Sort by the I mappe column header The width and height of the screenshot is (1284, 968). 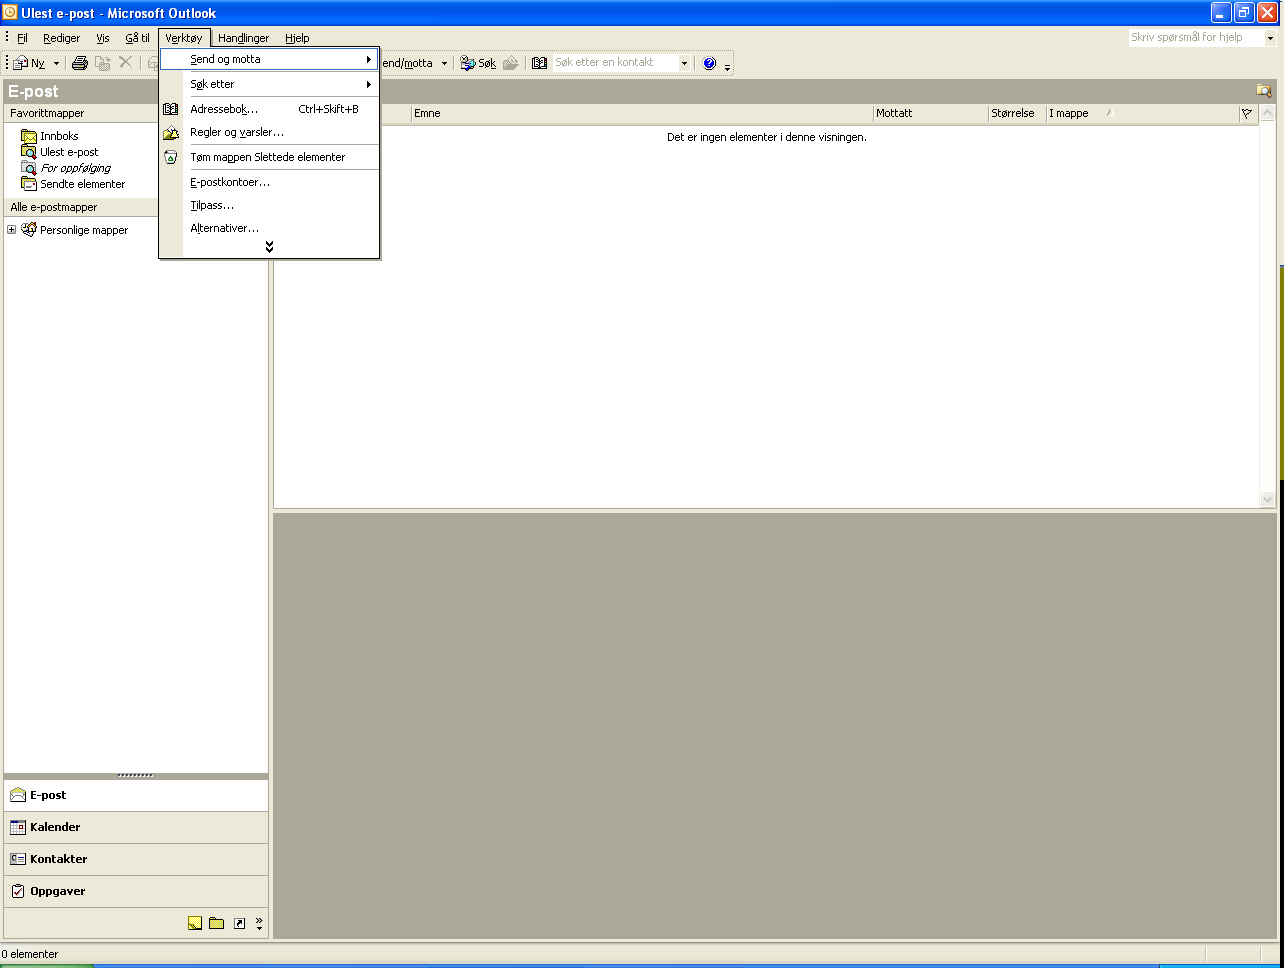(1142, 114)
